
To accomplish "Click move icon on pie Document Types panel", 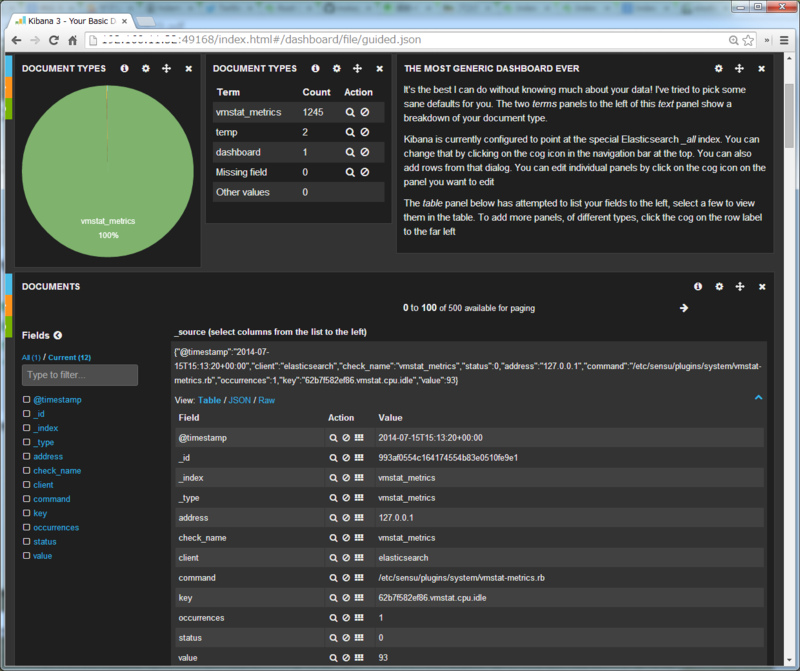I will pos(166,68).
